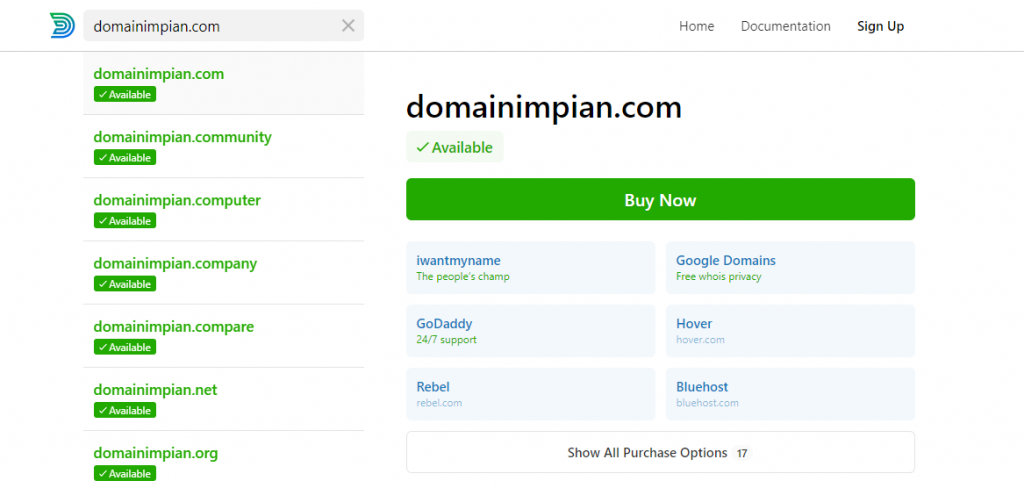Click the green Buy Now button
Viewport: 1024px width, 488px height.
click(x=660, y=199)
